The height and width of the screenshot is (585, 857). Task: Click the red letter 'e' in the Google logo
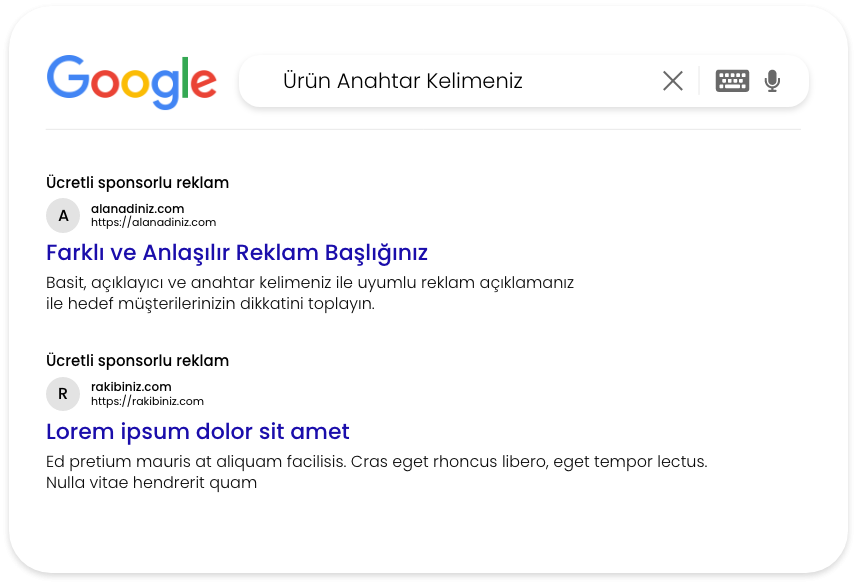click(203, 86)
